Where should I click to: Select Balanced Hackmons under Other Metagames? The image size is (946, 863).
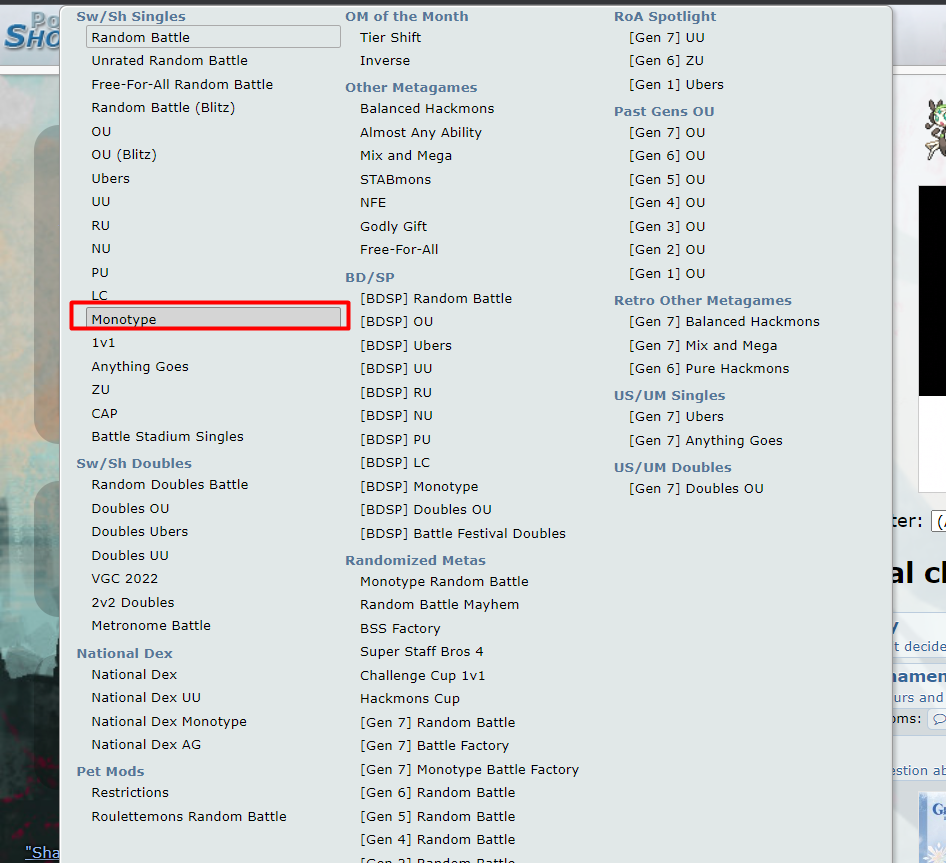click(x=427, y=108)
